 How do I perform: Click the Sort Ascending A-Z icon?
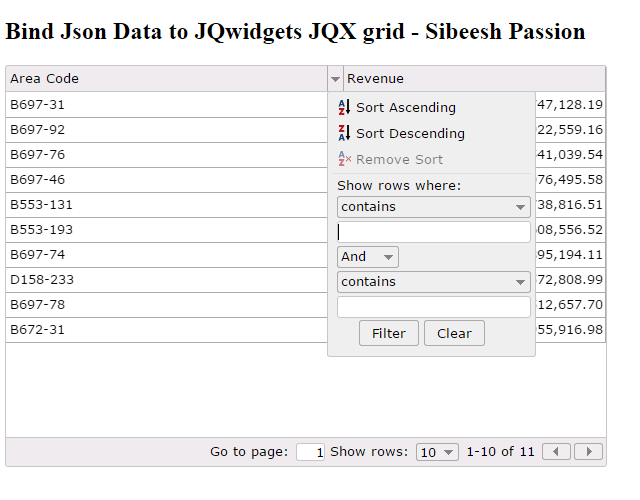[x=344, y=107]
